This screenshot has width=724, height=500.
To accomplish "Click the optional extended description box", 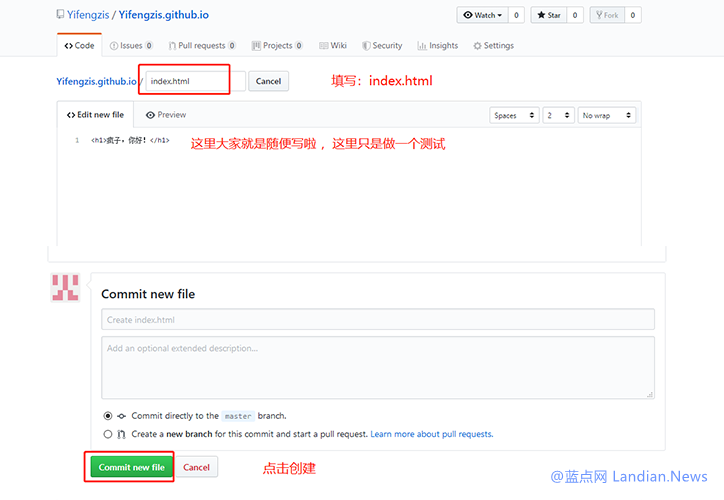I will coord(377,367).
